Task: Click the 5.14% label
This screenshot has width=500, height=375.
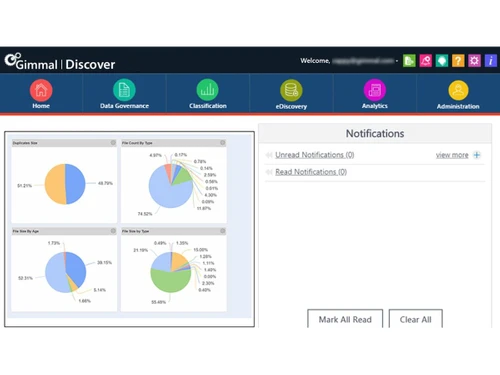Action: click(x=100, y=290)
